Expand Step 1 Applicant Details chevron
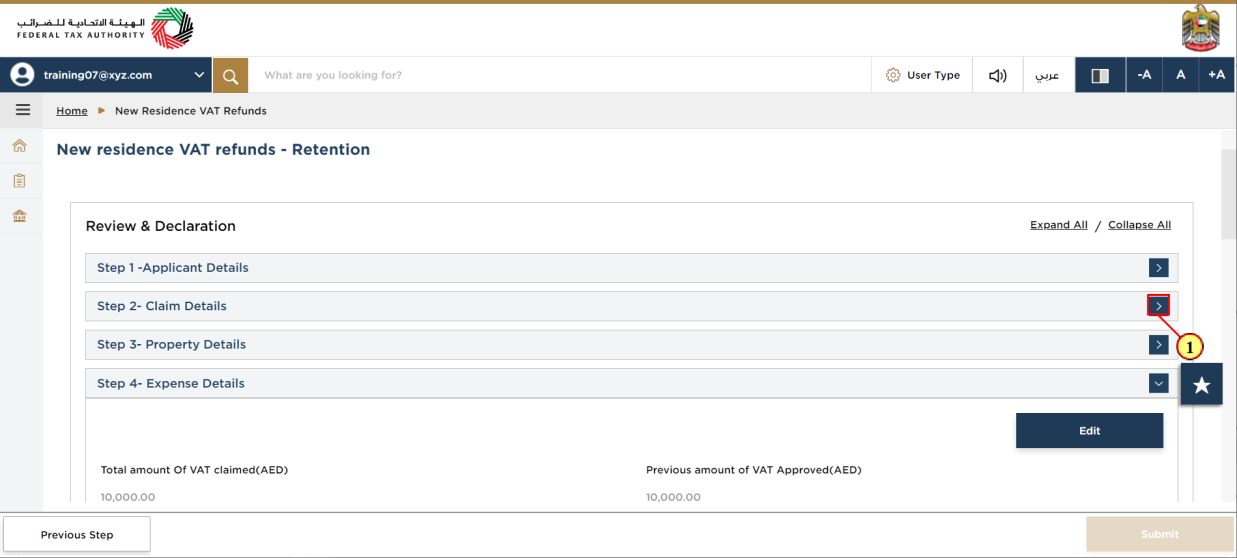 (x=1158, y=268)
